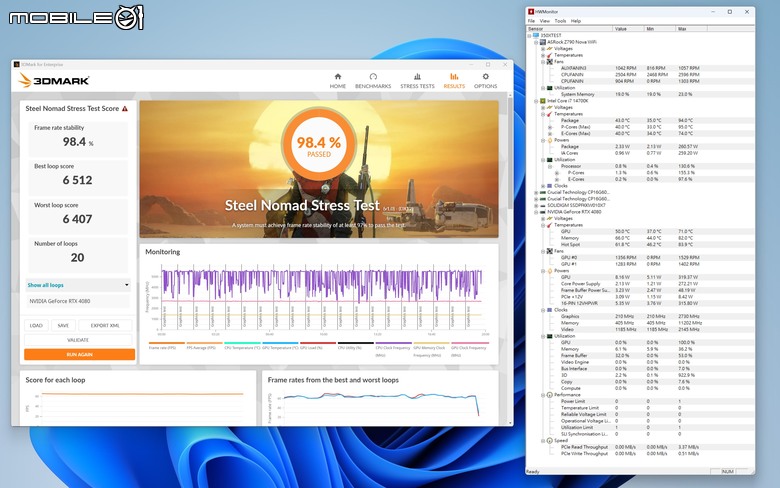Click Voltages icon under ASRock motherboard
The height and width of the screenshot is (488, 780).
[x=550, y=49]
